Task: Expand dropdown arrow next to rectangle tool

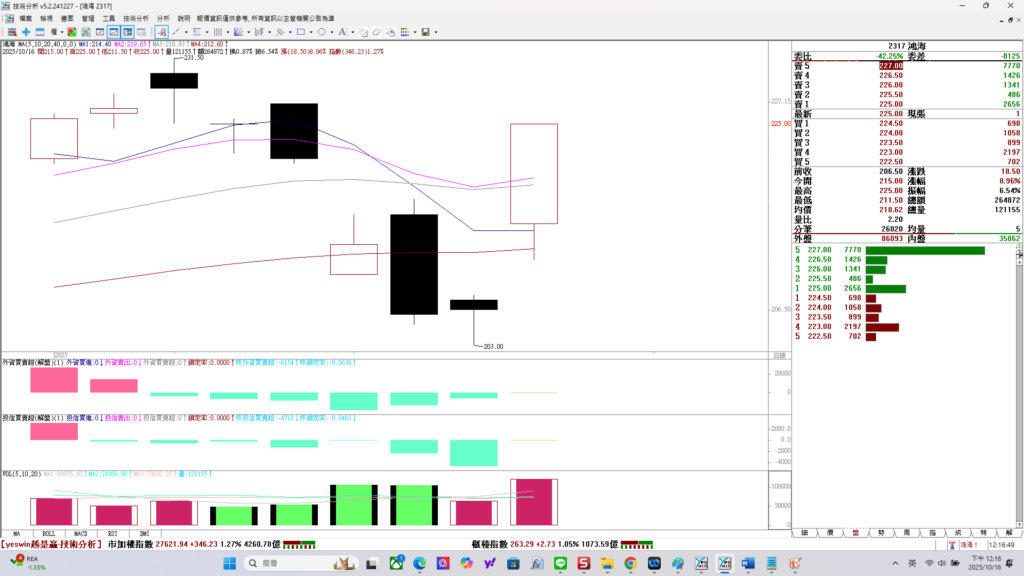Action: point(310,32)
